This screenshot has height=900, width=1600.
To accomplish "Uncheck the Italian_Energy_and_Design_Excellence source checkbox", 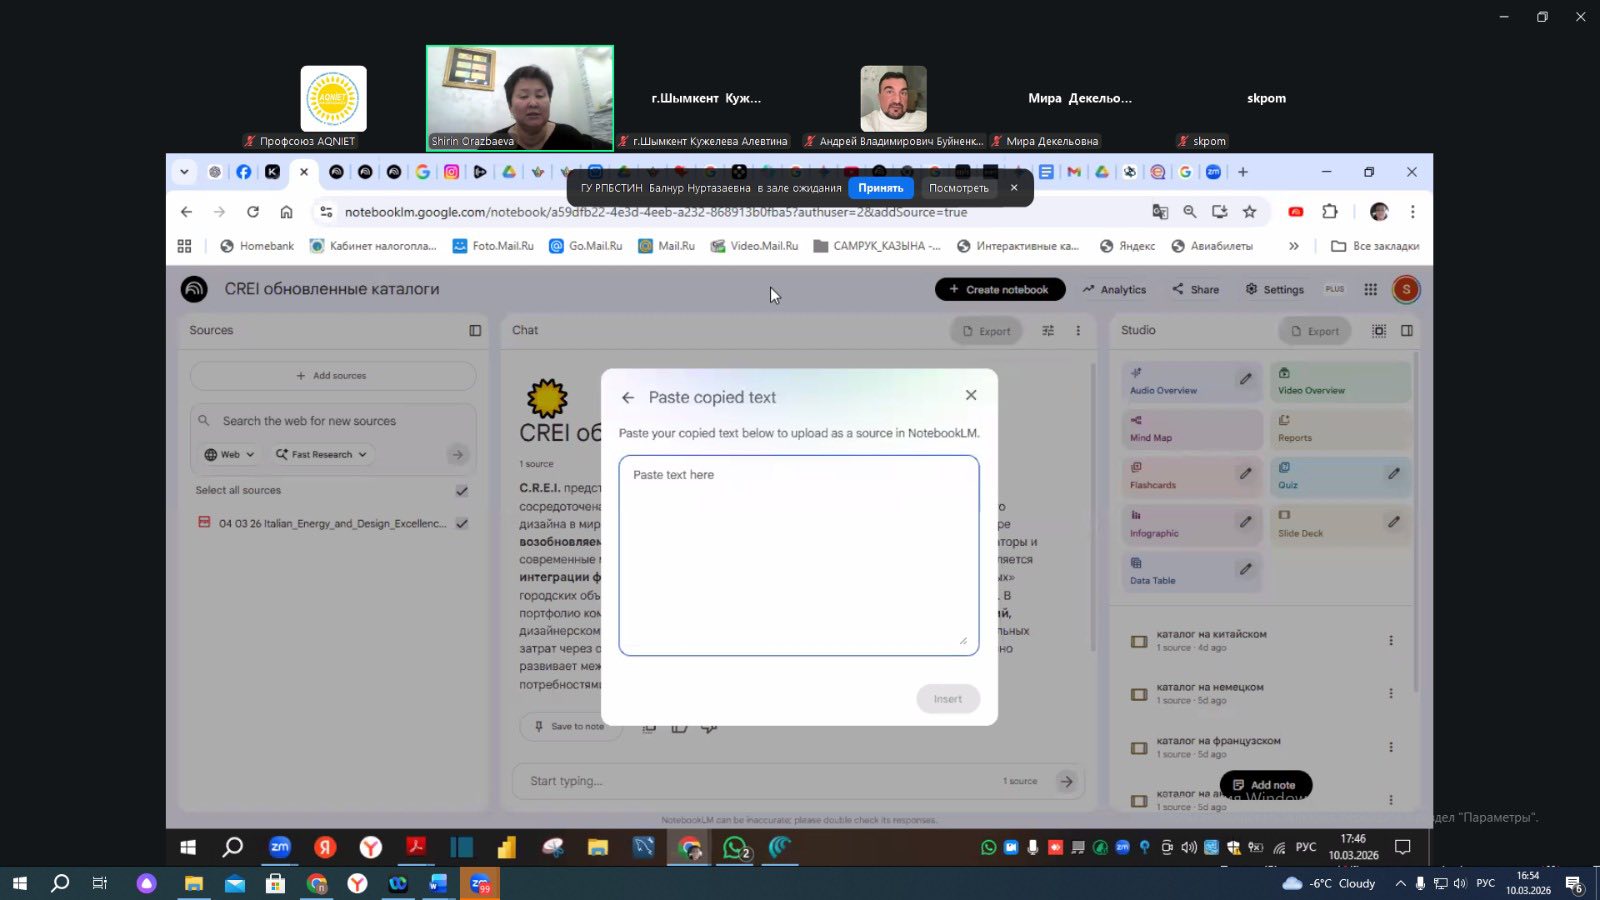I will coord(462,524).
